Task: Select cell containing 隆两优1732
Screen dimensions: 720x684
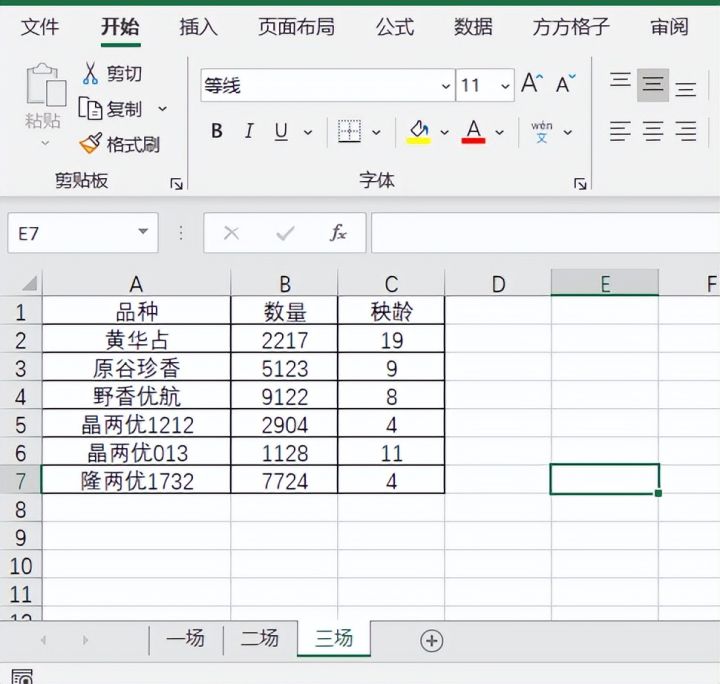Action: tap(136, 481)
